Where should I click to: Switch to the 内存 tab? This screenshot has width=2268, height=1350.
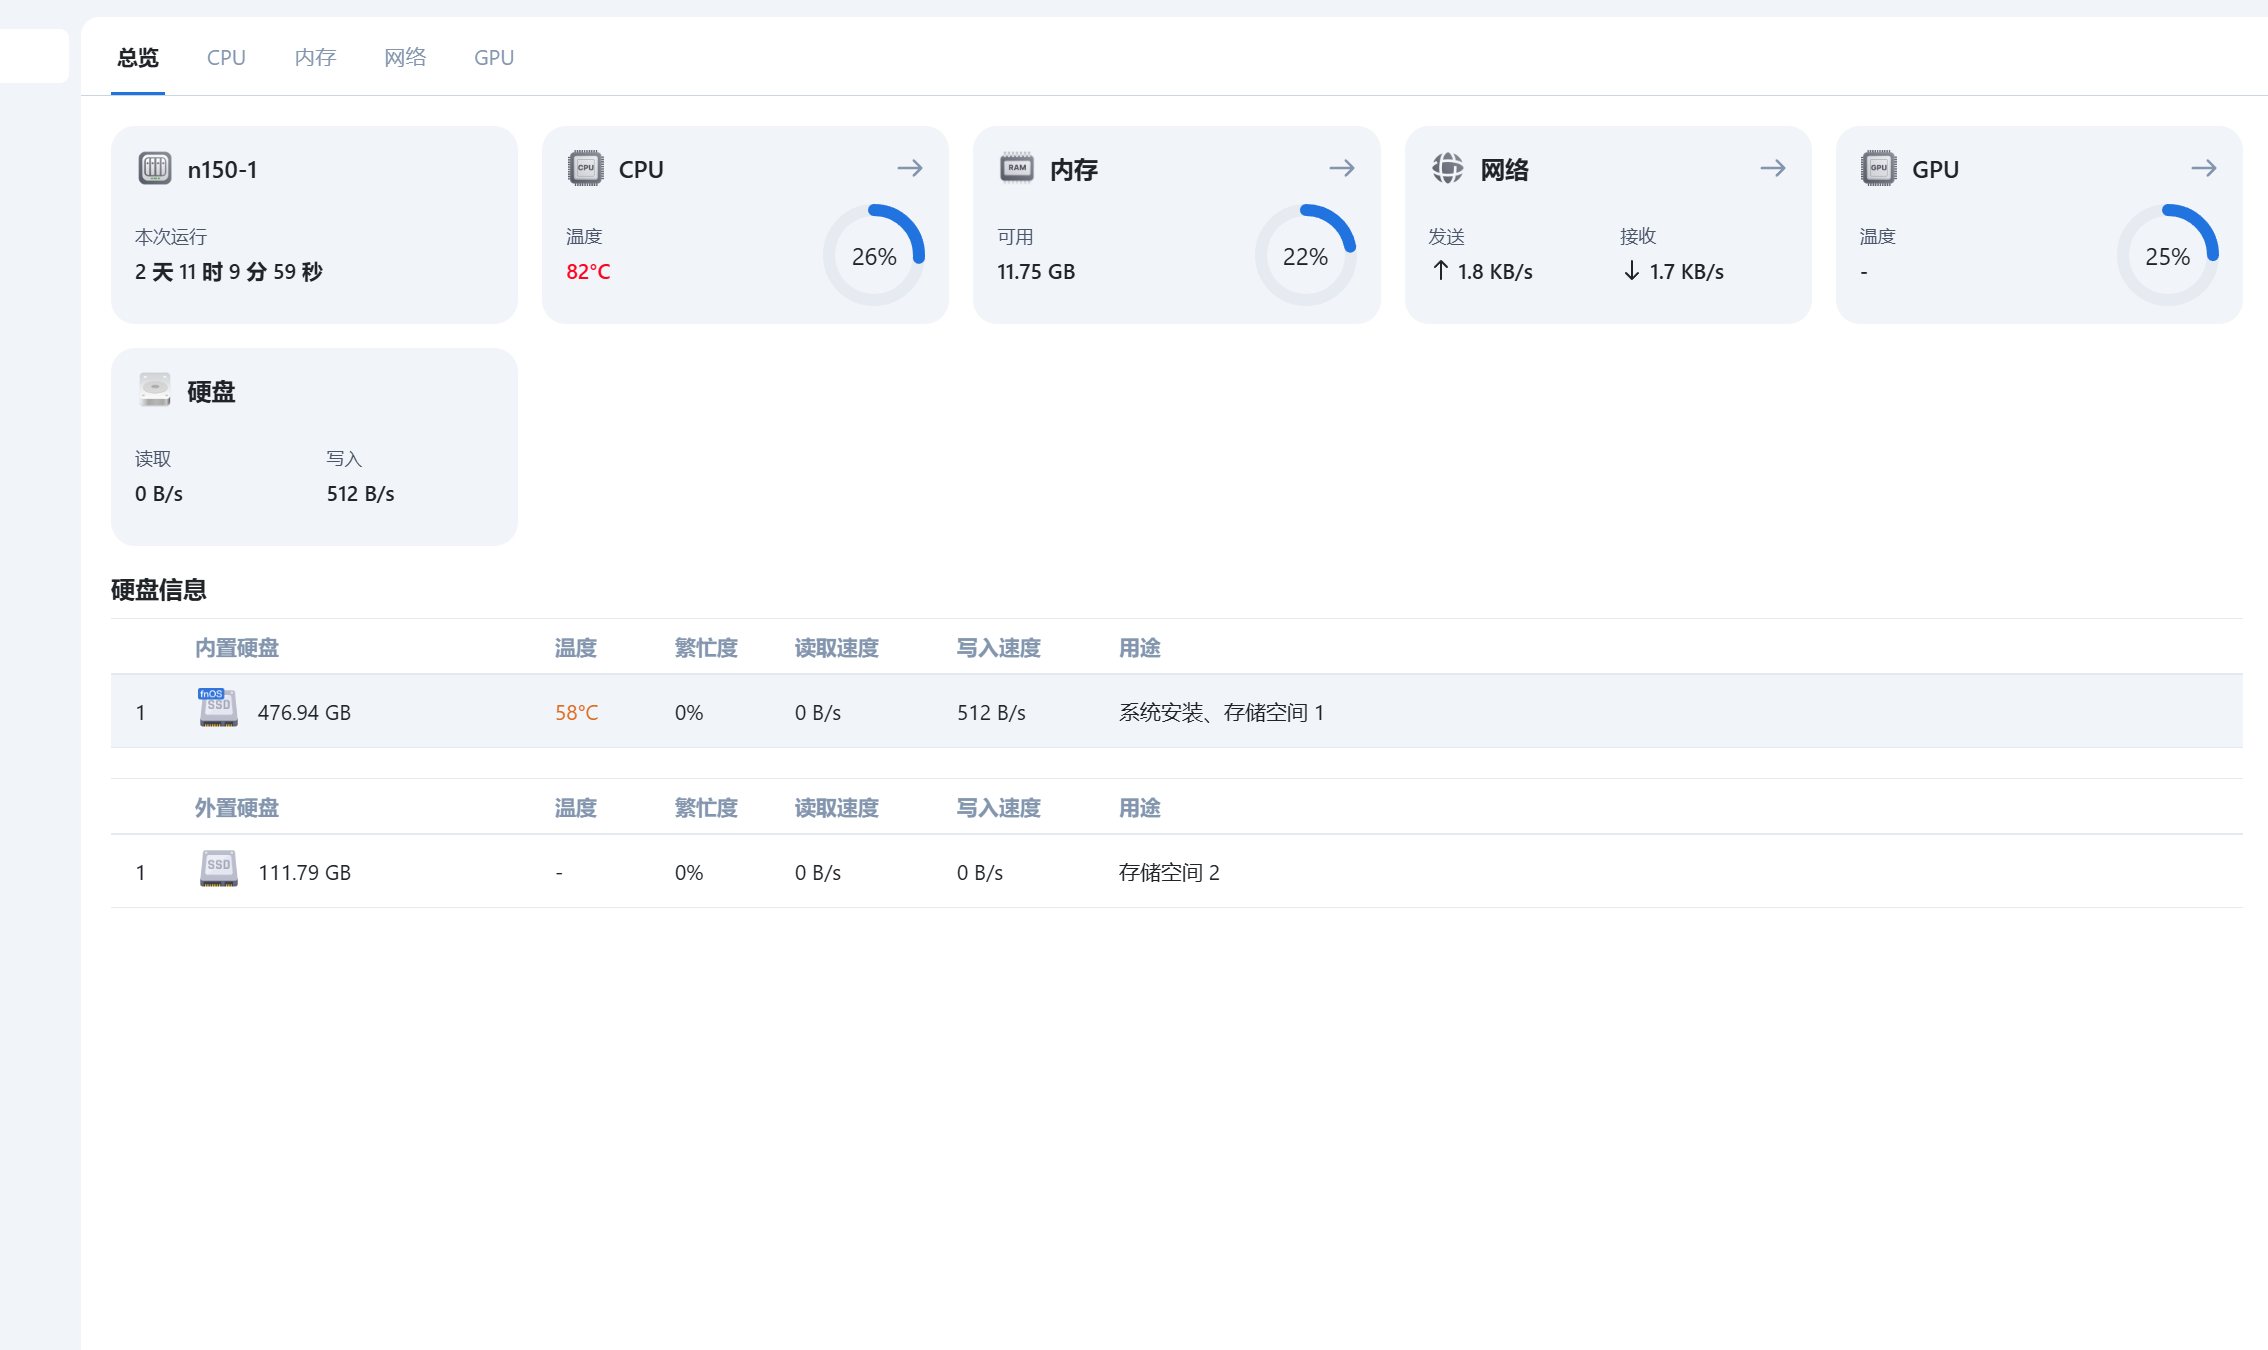[315, 57]
